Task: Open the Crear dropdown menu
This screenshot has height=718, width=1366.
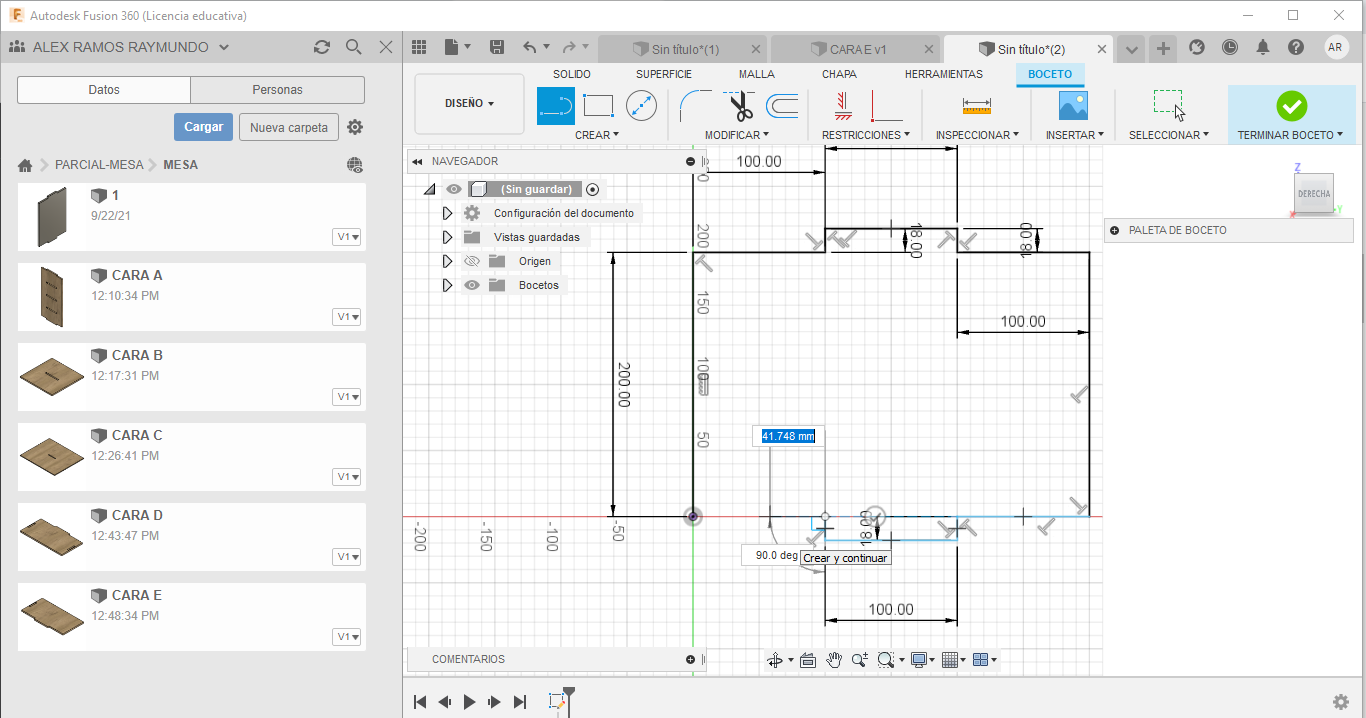Action: [597, 134]
